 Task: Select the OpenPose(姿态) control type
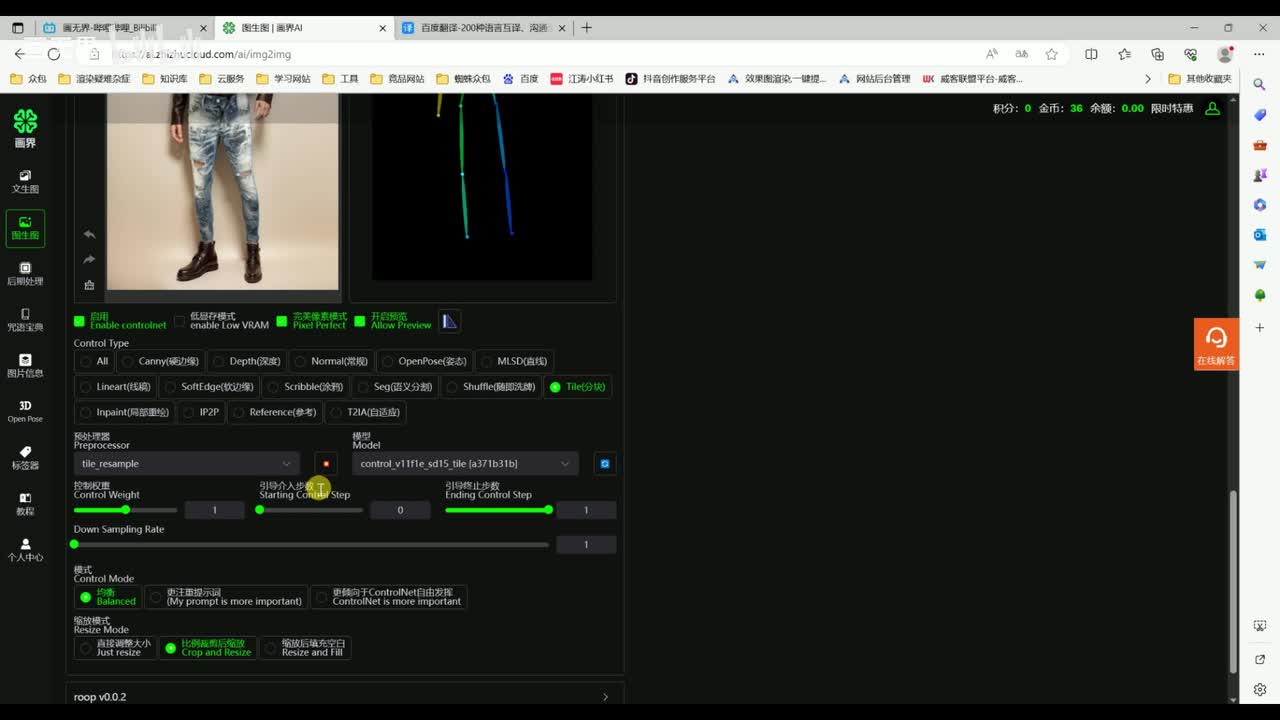(421, 361)
